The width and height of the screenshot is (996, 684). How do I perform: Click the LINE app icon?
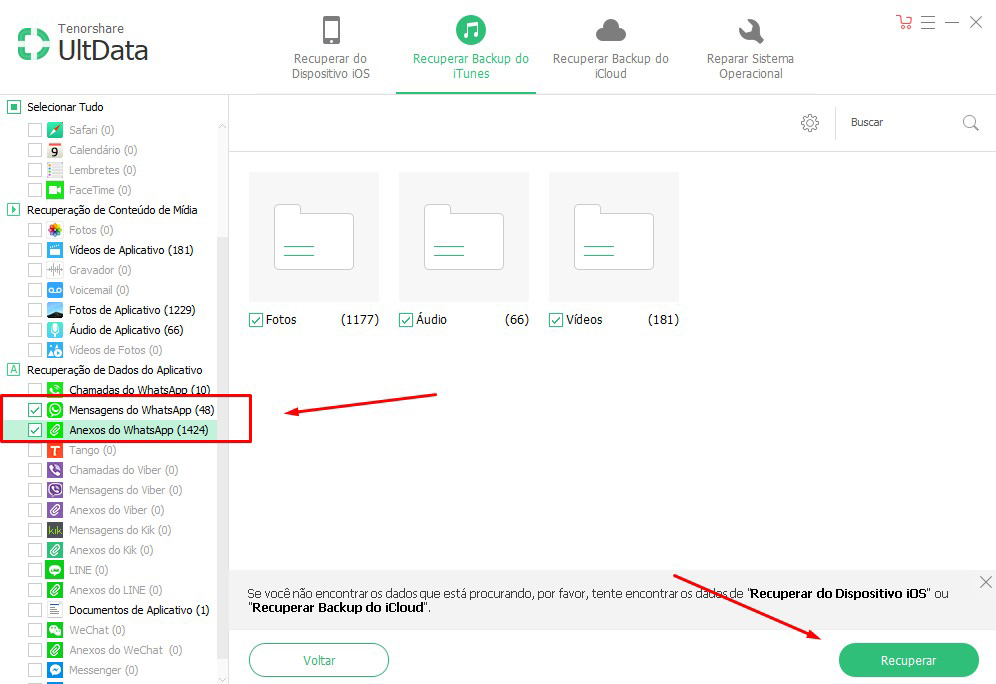coord(55,570)
